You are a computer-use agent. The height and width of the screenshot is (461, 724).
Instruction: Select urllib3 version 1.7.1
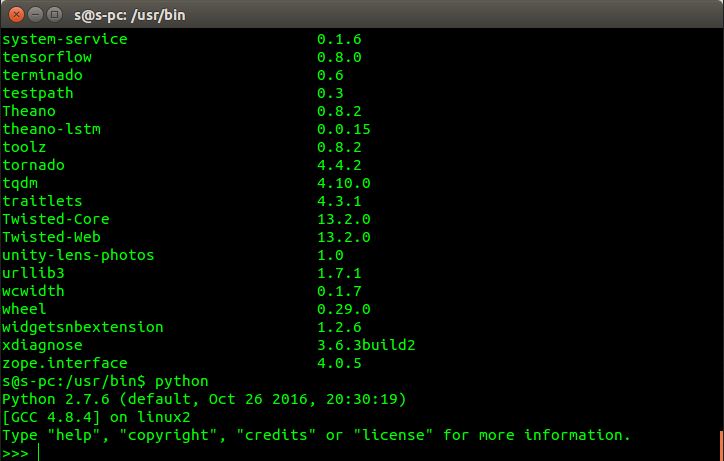(339, 273)
